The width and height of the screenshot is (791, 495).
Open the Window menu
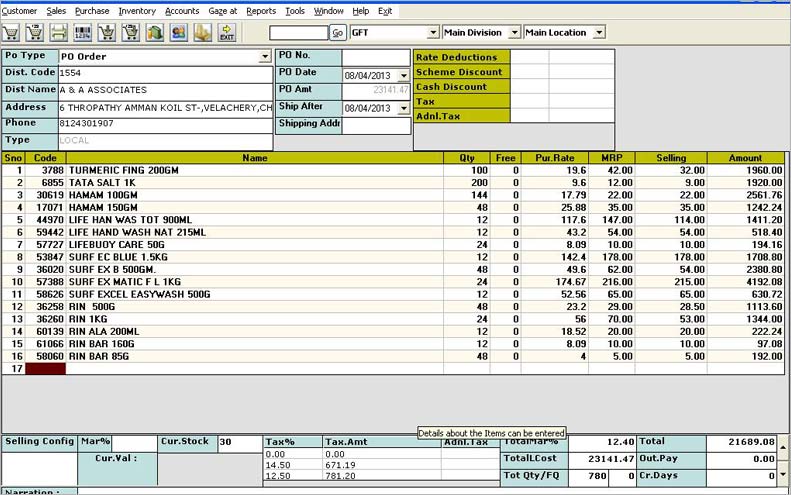coord(328,11)
